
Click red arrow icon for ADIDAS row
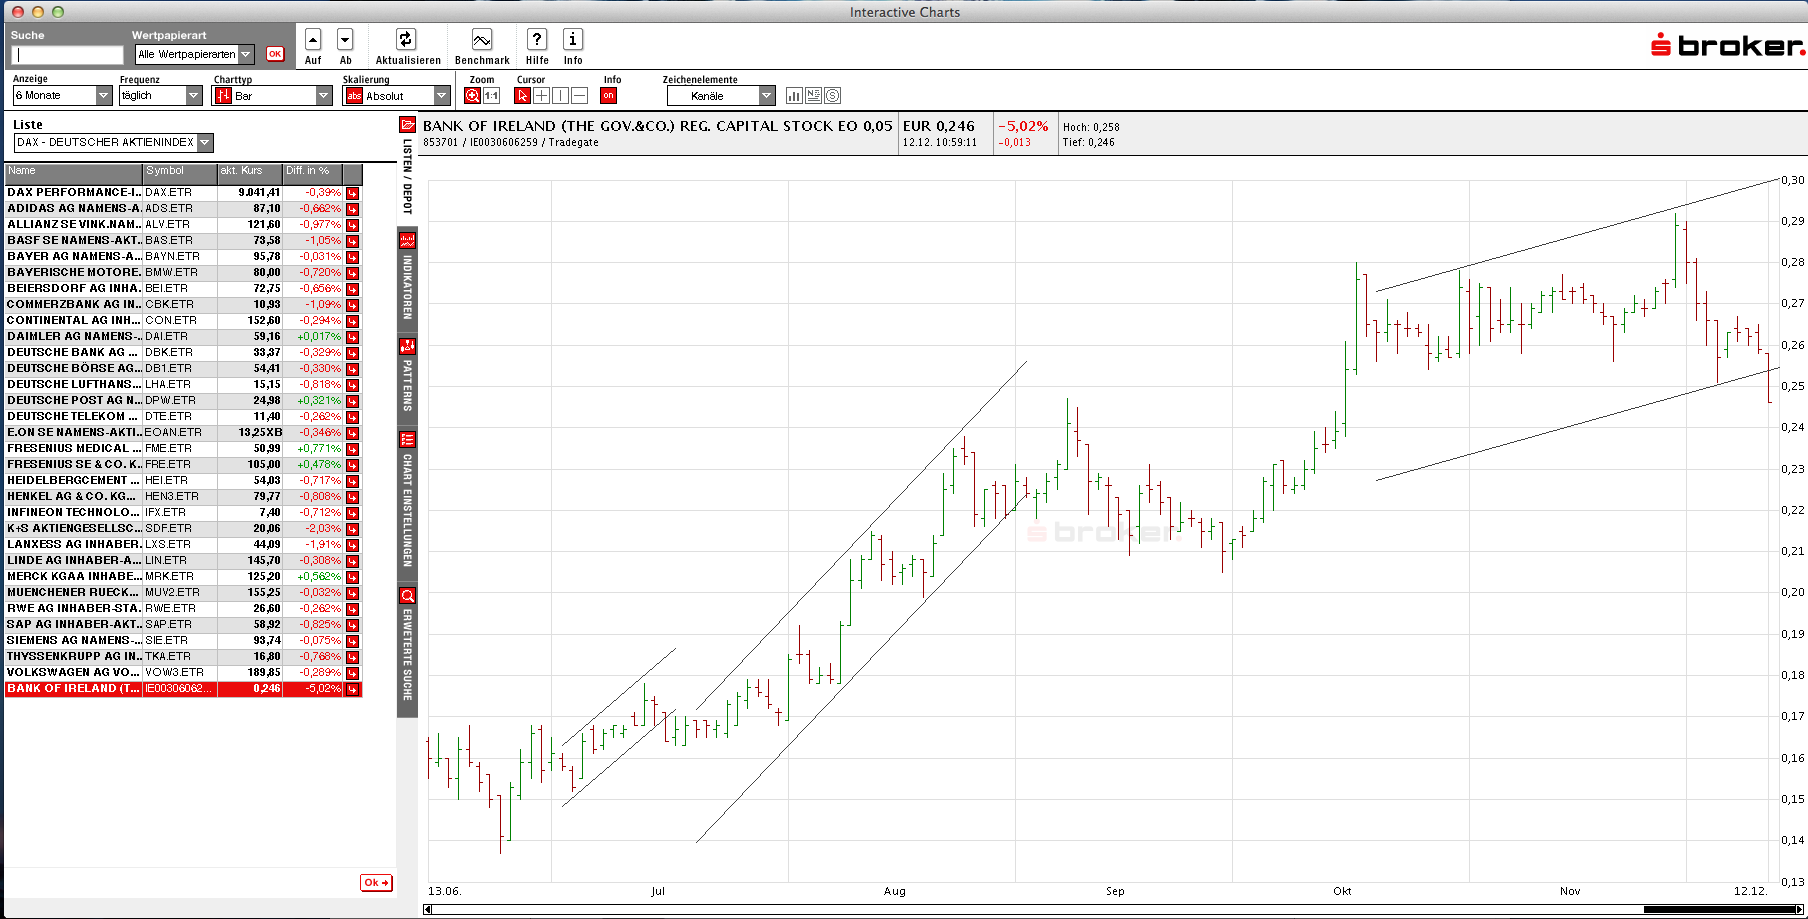point(353,209)
